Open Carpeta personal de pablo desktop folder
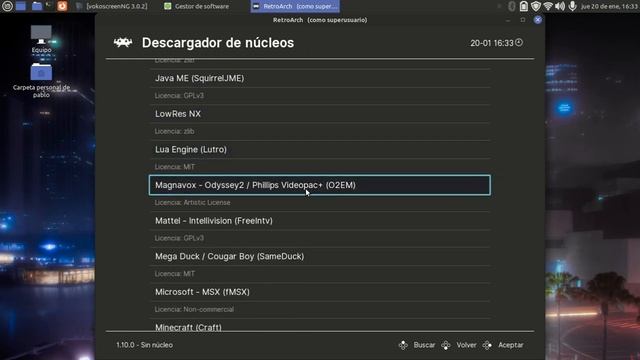This screenshot has width=640, height=360. [41, 80]
